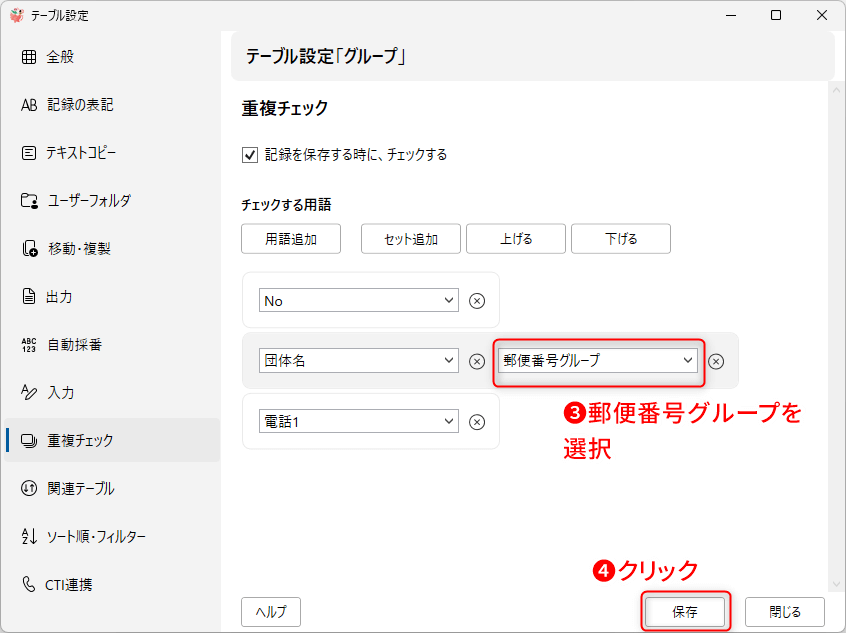Remove the 団体名 term with its X icon
This screenshot has height=633, width=846.
tap(477, 361)
